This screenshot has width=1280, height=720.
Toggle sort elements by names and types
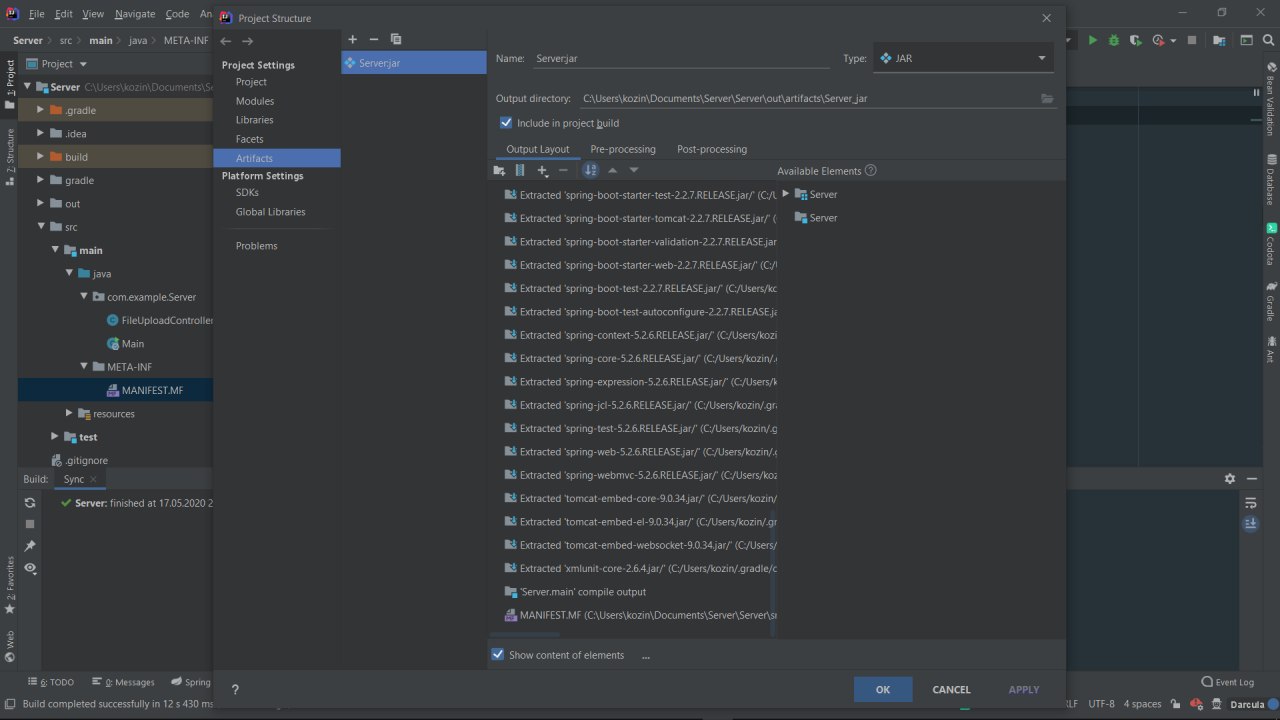590,170
